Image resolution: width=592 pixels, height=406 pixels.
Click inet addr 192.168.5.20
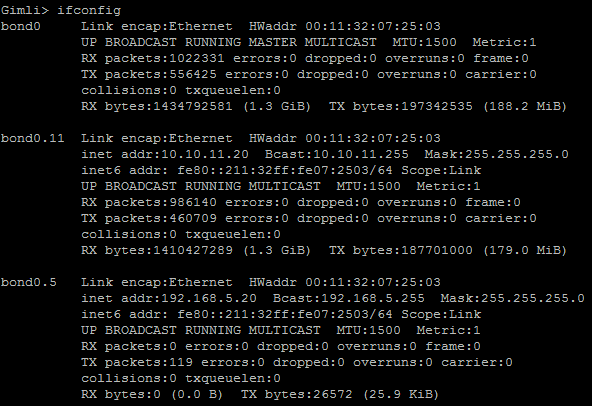click(x=169, y=298)
